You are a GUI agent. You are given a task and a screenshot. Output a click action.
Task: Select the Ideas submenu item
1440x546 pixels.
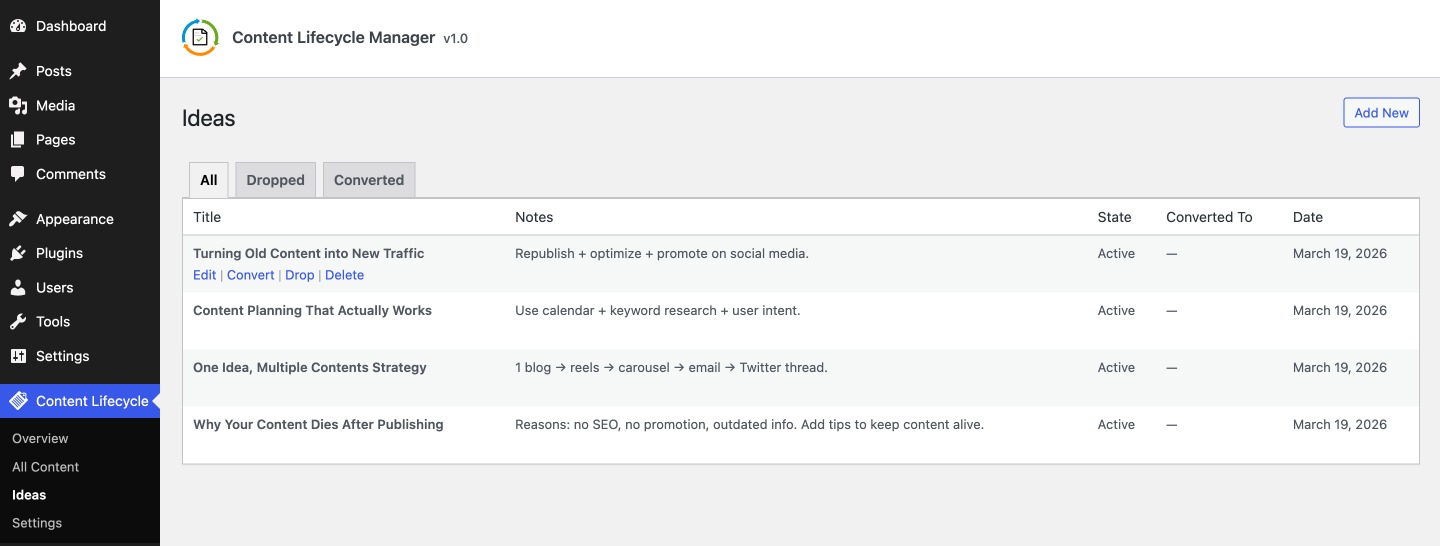[29, 495]
